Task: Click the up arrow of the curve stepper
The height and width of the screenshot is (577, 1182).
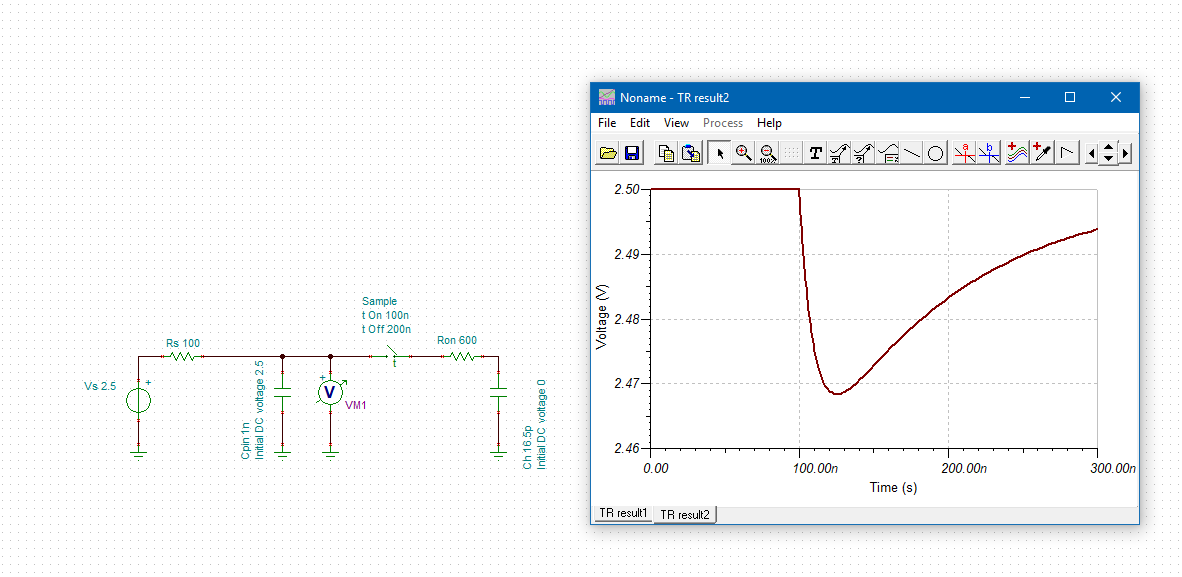Action: pos(1108,147)
